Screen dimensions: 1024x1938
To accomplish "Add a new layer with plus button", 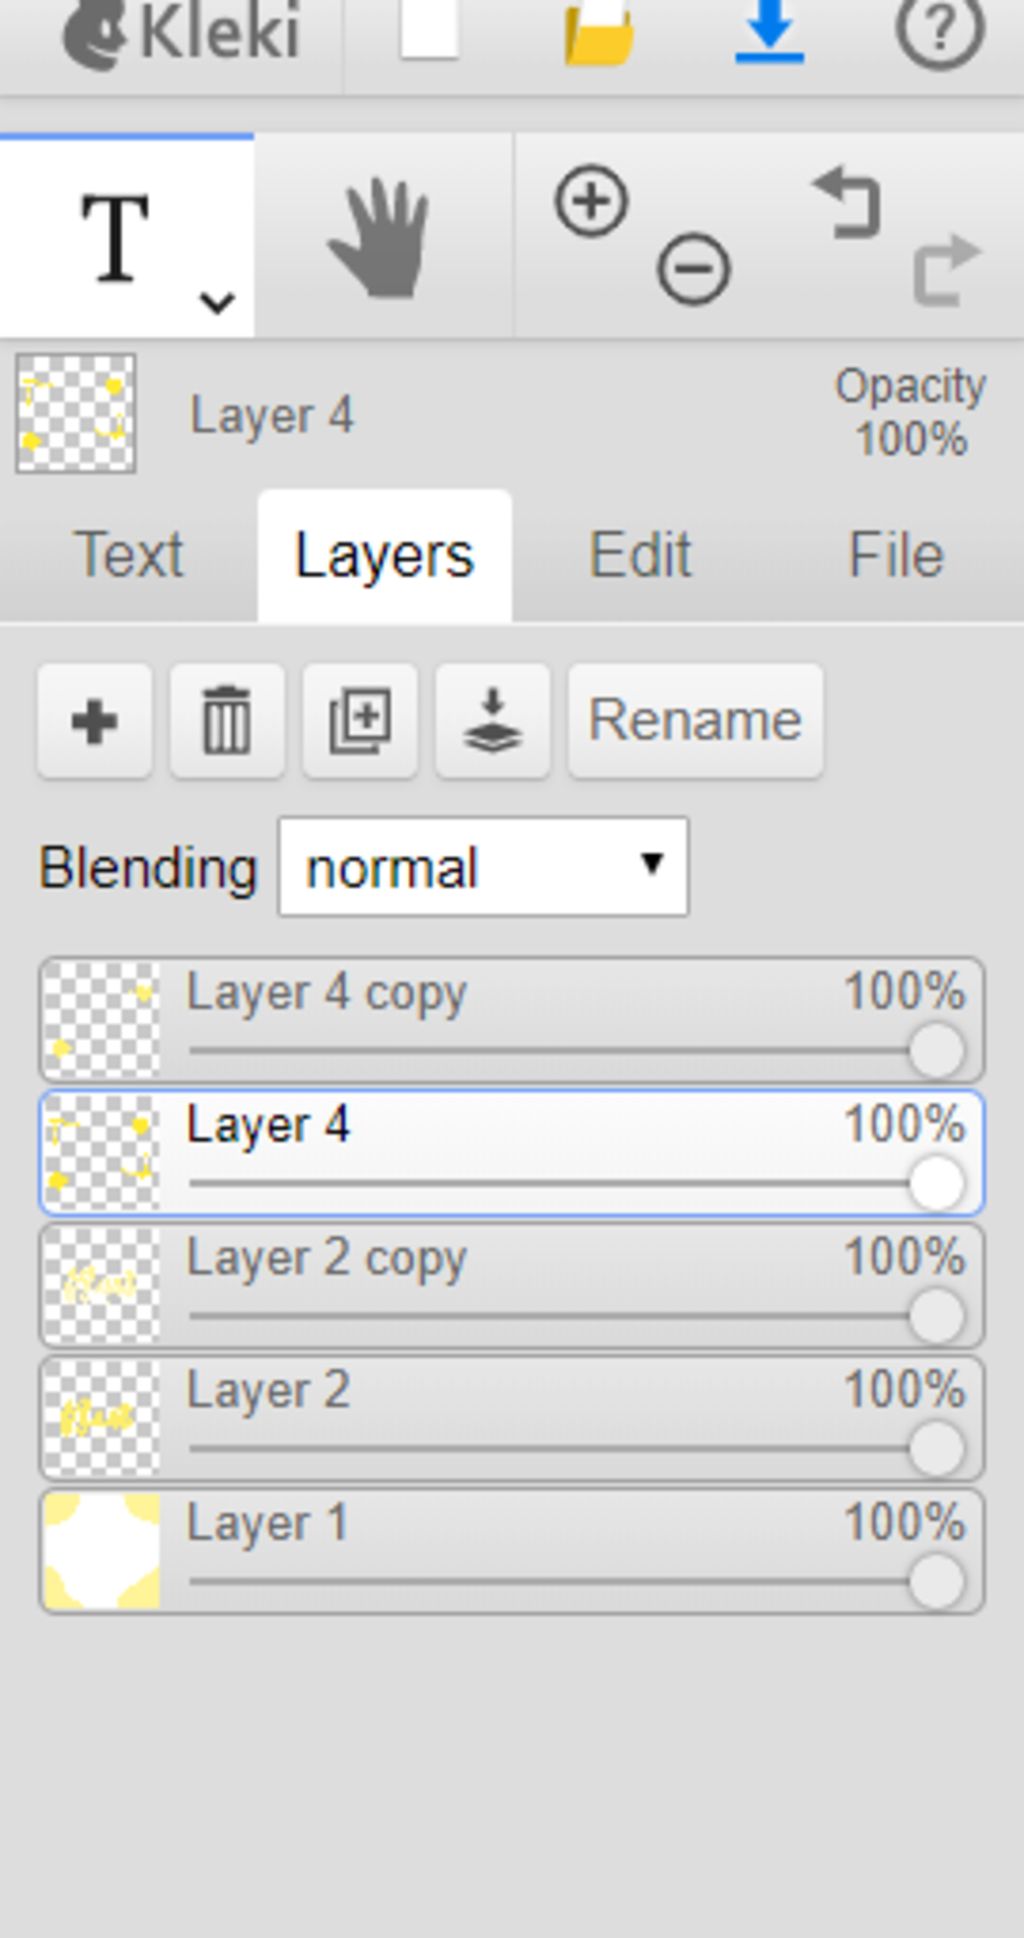I will point(95,720).
